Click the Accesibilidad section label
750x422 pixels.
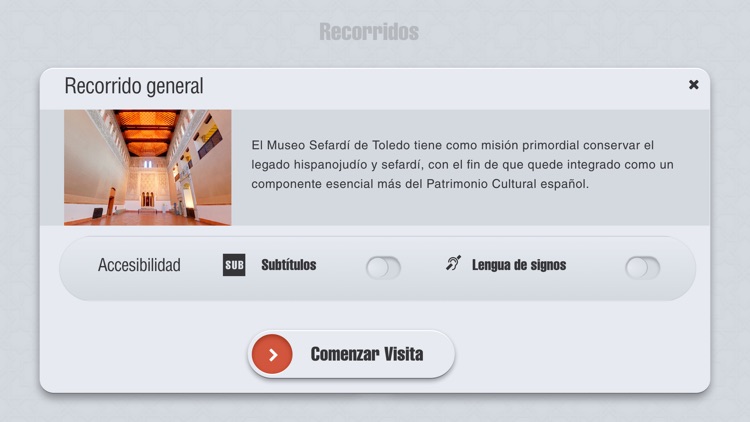139,265
